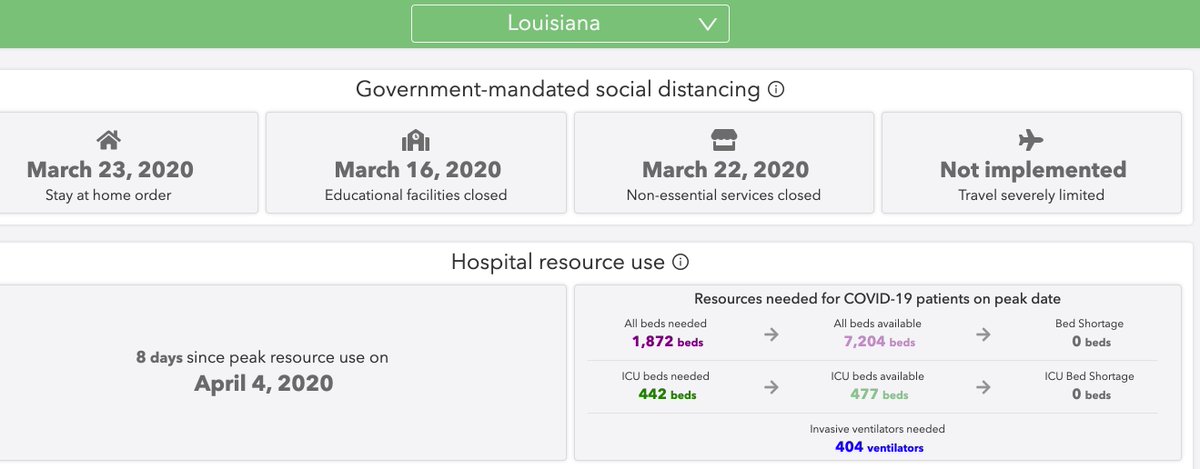Click arrow between All beds needed and available
The width and height of the screenshot is (1200, 469).
click(771, 335)
